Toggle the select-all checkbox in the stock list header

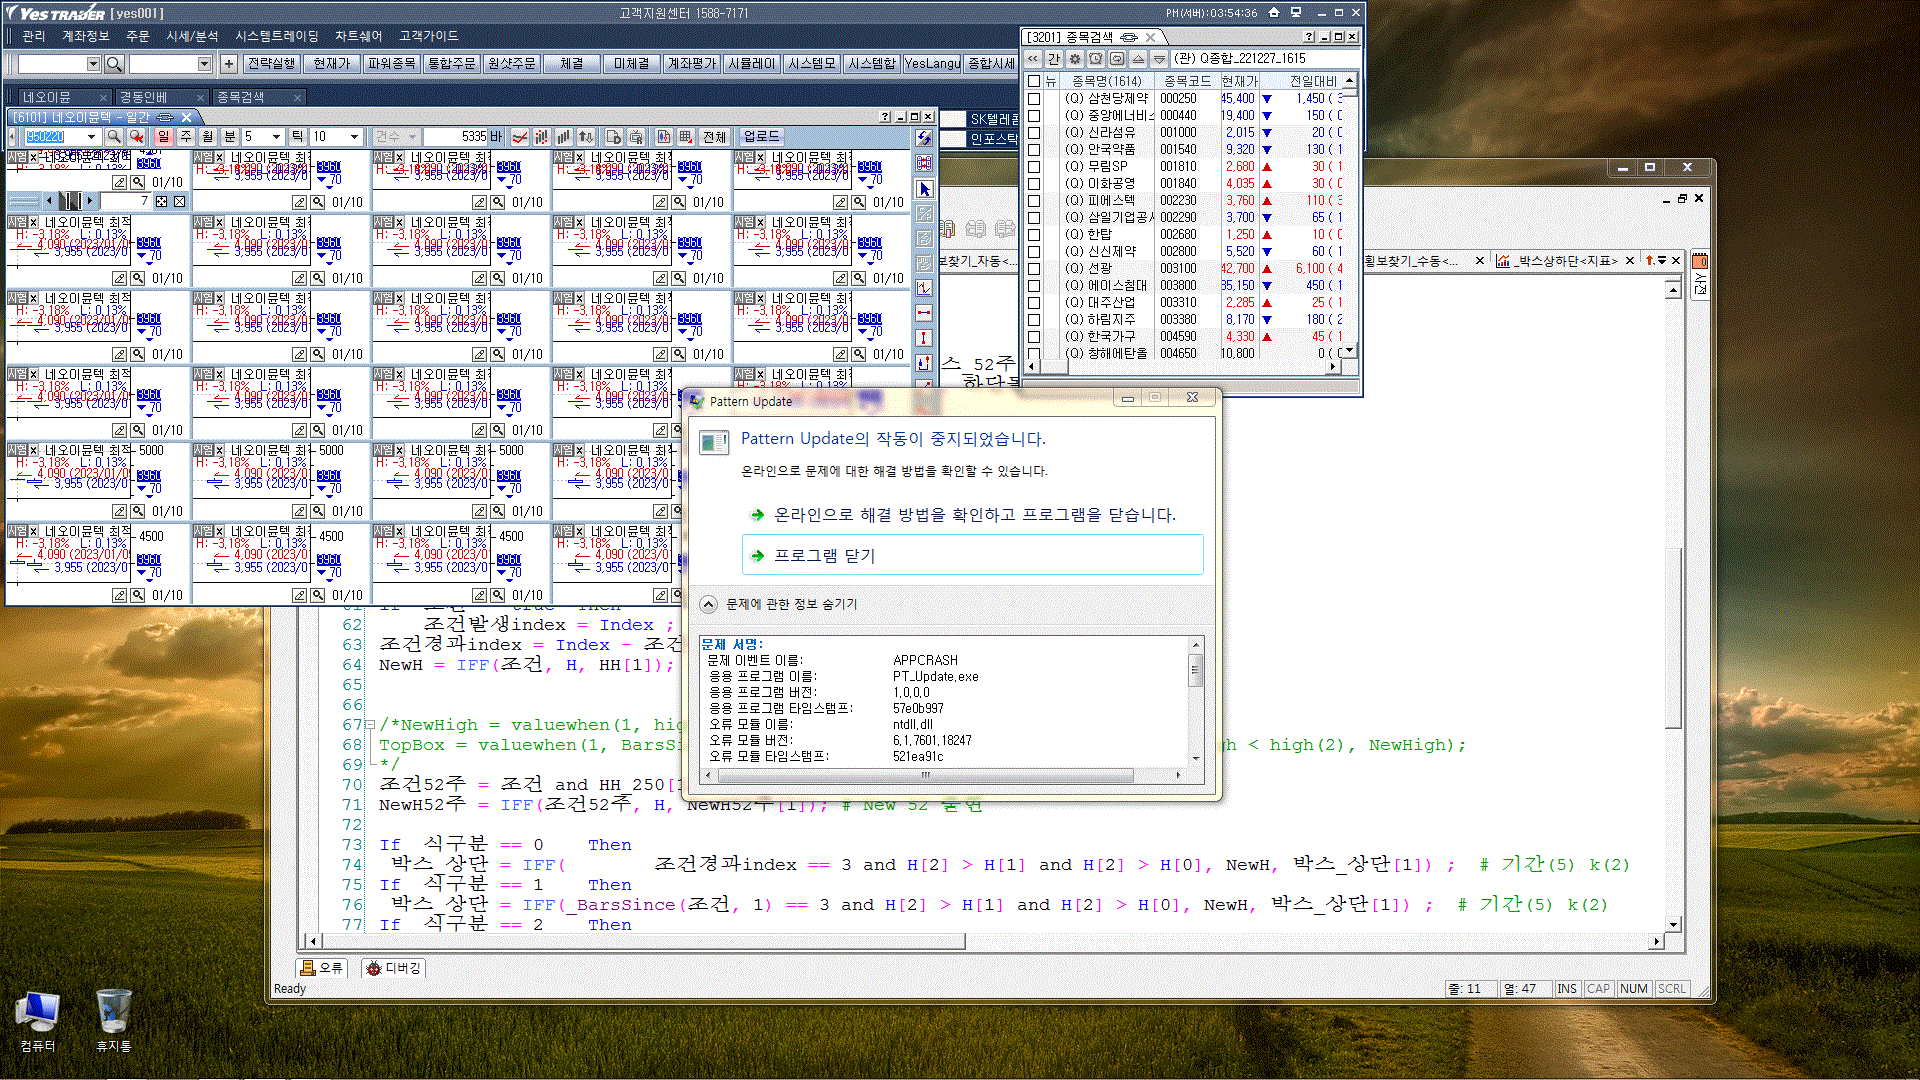pyautogui.click(x=1034, y=81)
